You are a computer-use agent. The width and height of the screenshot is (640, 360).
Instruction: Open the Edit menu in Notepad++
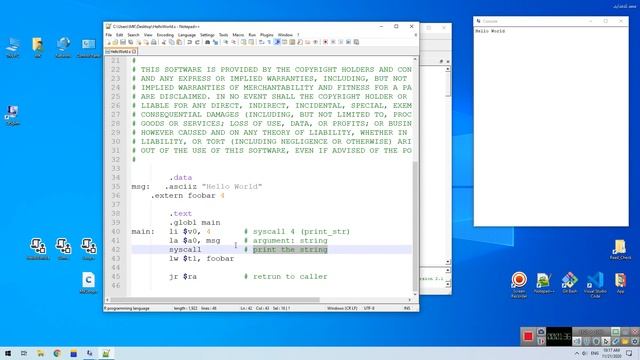click(119, 35)
